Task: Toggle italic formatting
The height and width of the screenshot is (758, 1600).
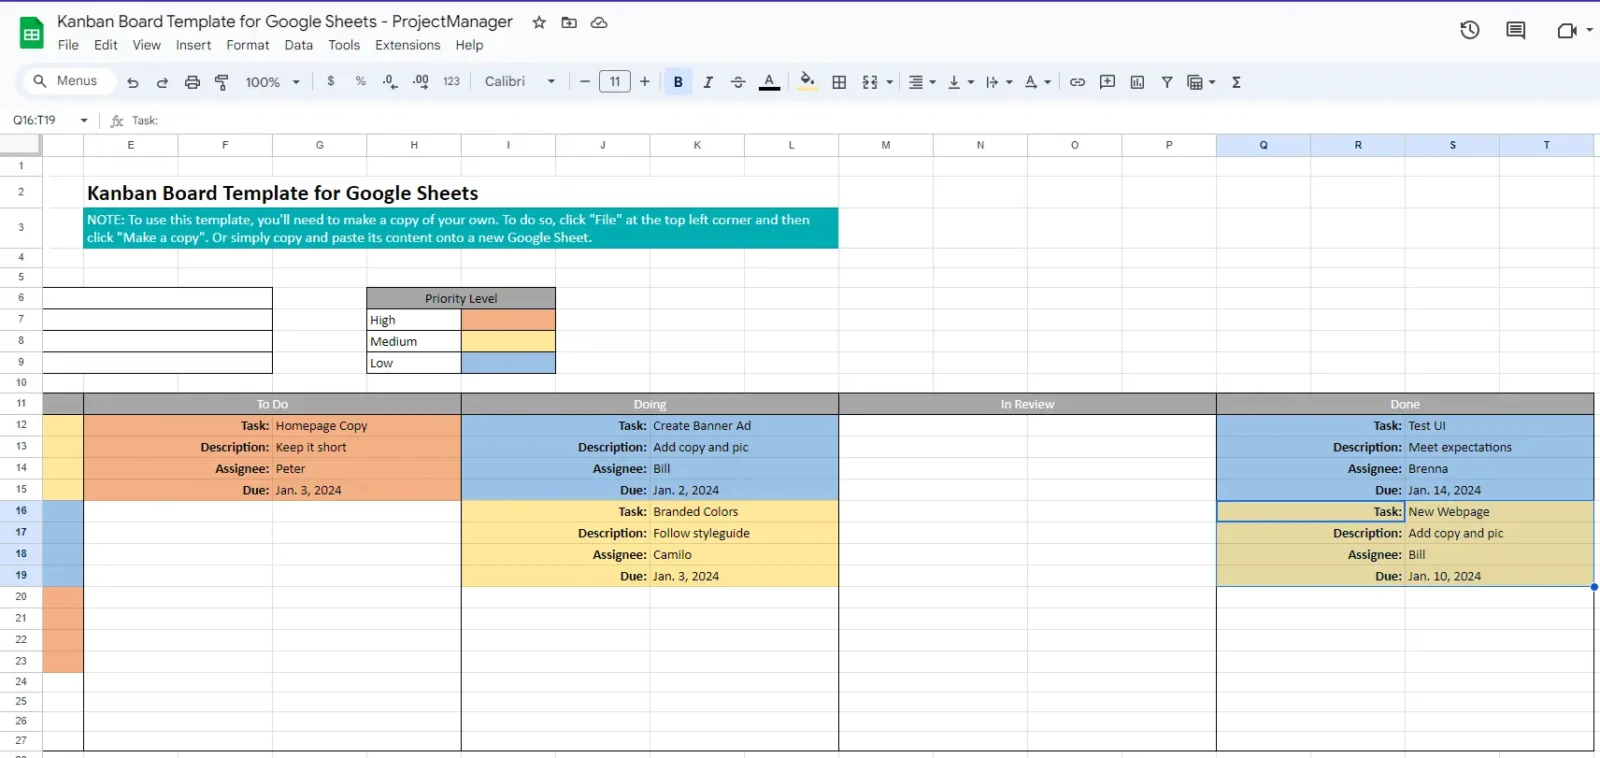Action: (x=708, y=82)
